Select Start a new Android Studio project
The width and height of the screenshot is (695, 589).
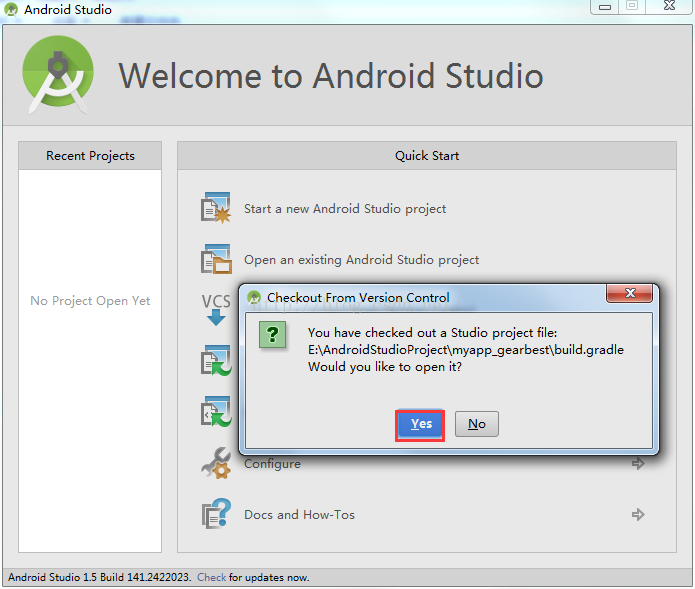click(x=345, y=209)
